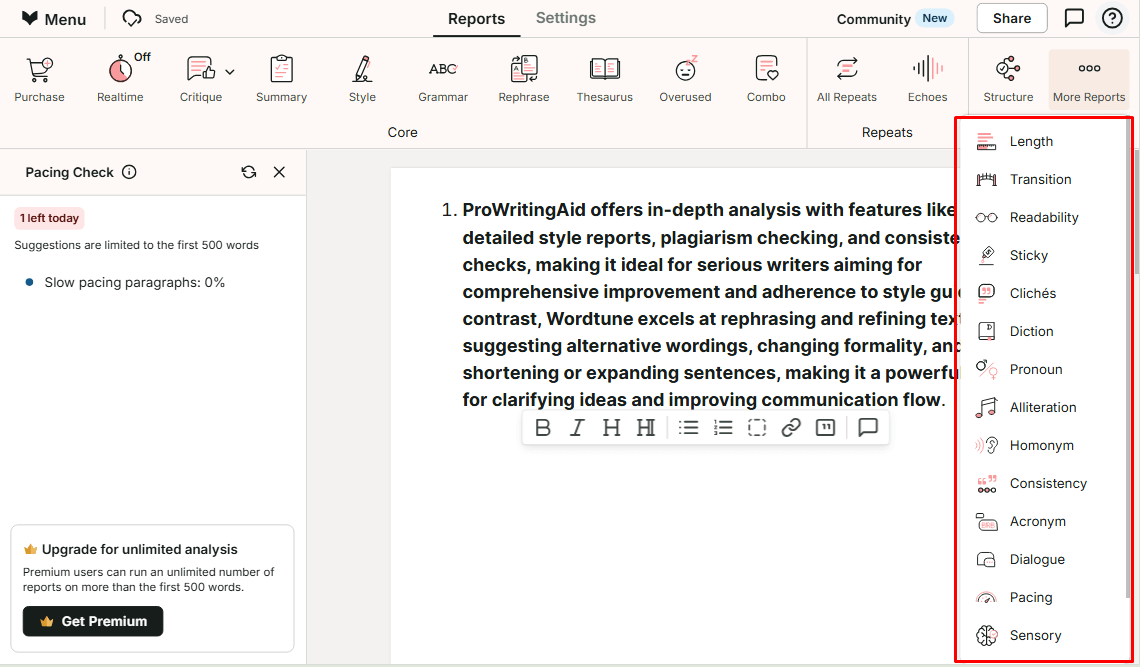The height and width of the screenshot is (667, 1140).
Task: Open the Purchase cart report icon
Action: click(x=39, y=80)
